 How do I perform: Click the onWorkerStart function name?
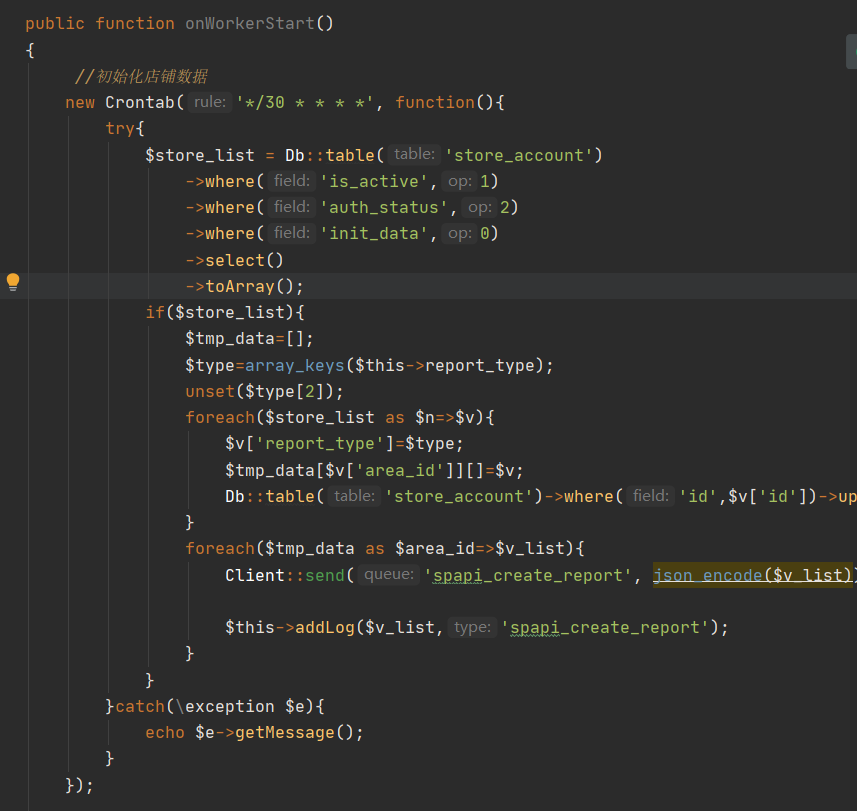[250, 23]
